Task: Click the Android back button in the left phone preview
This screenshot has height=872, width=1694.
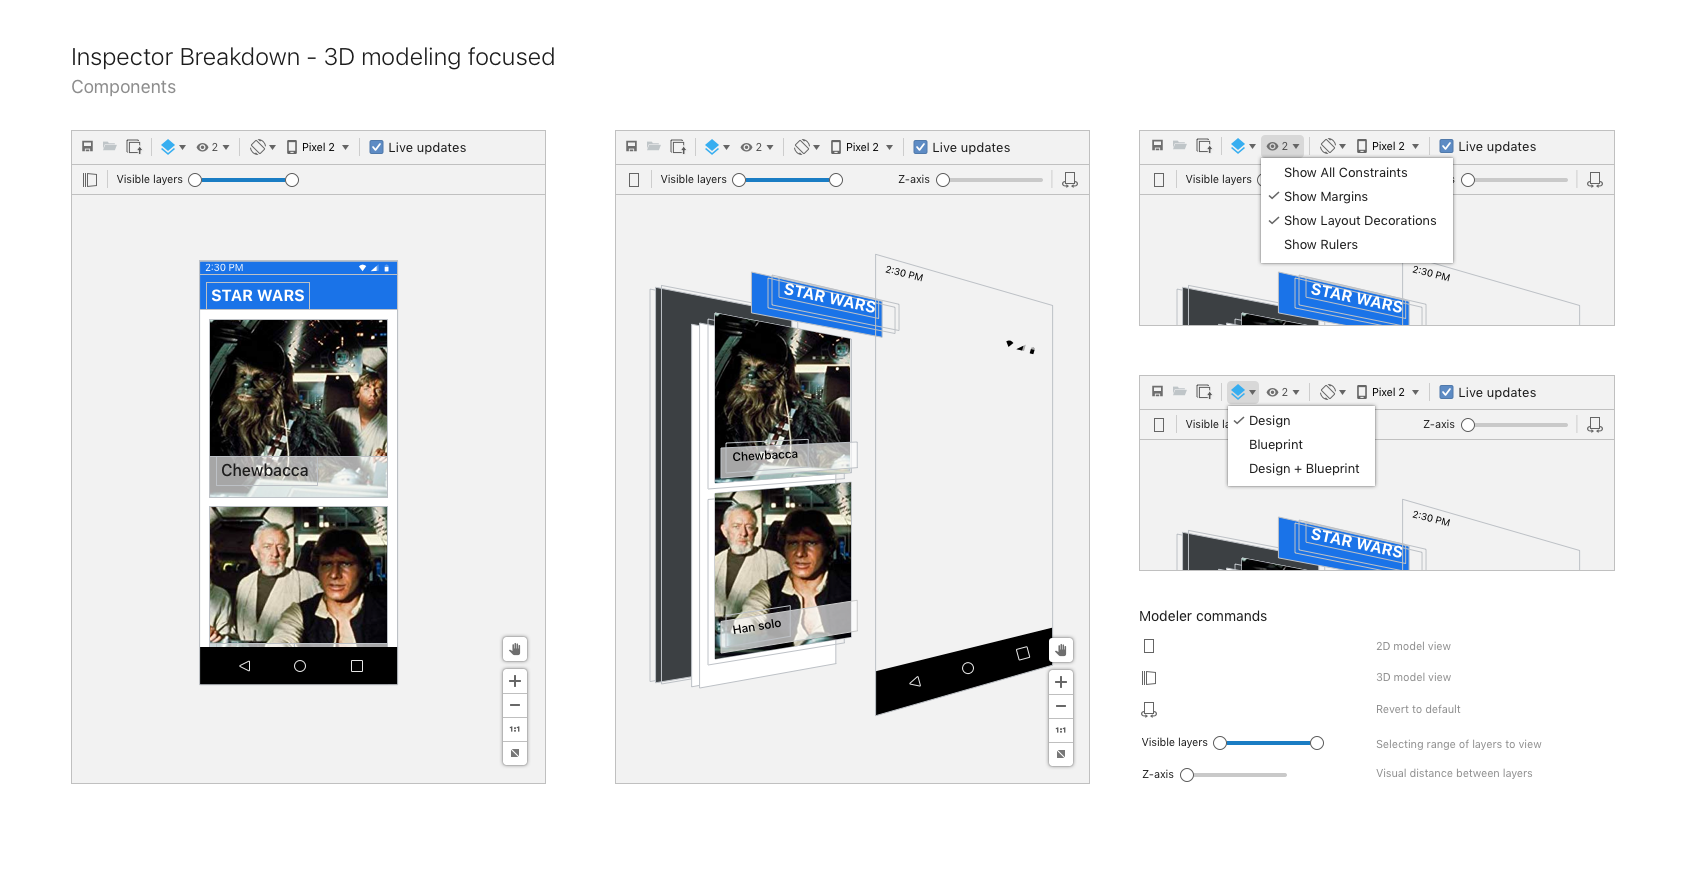Action: click(x=244, y=666)
